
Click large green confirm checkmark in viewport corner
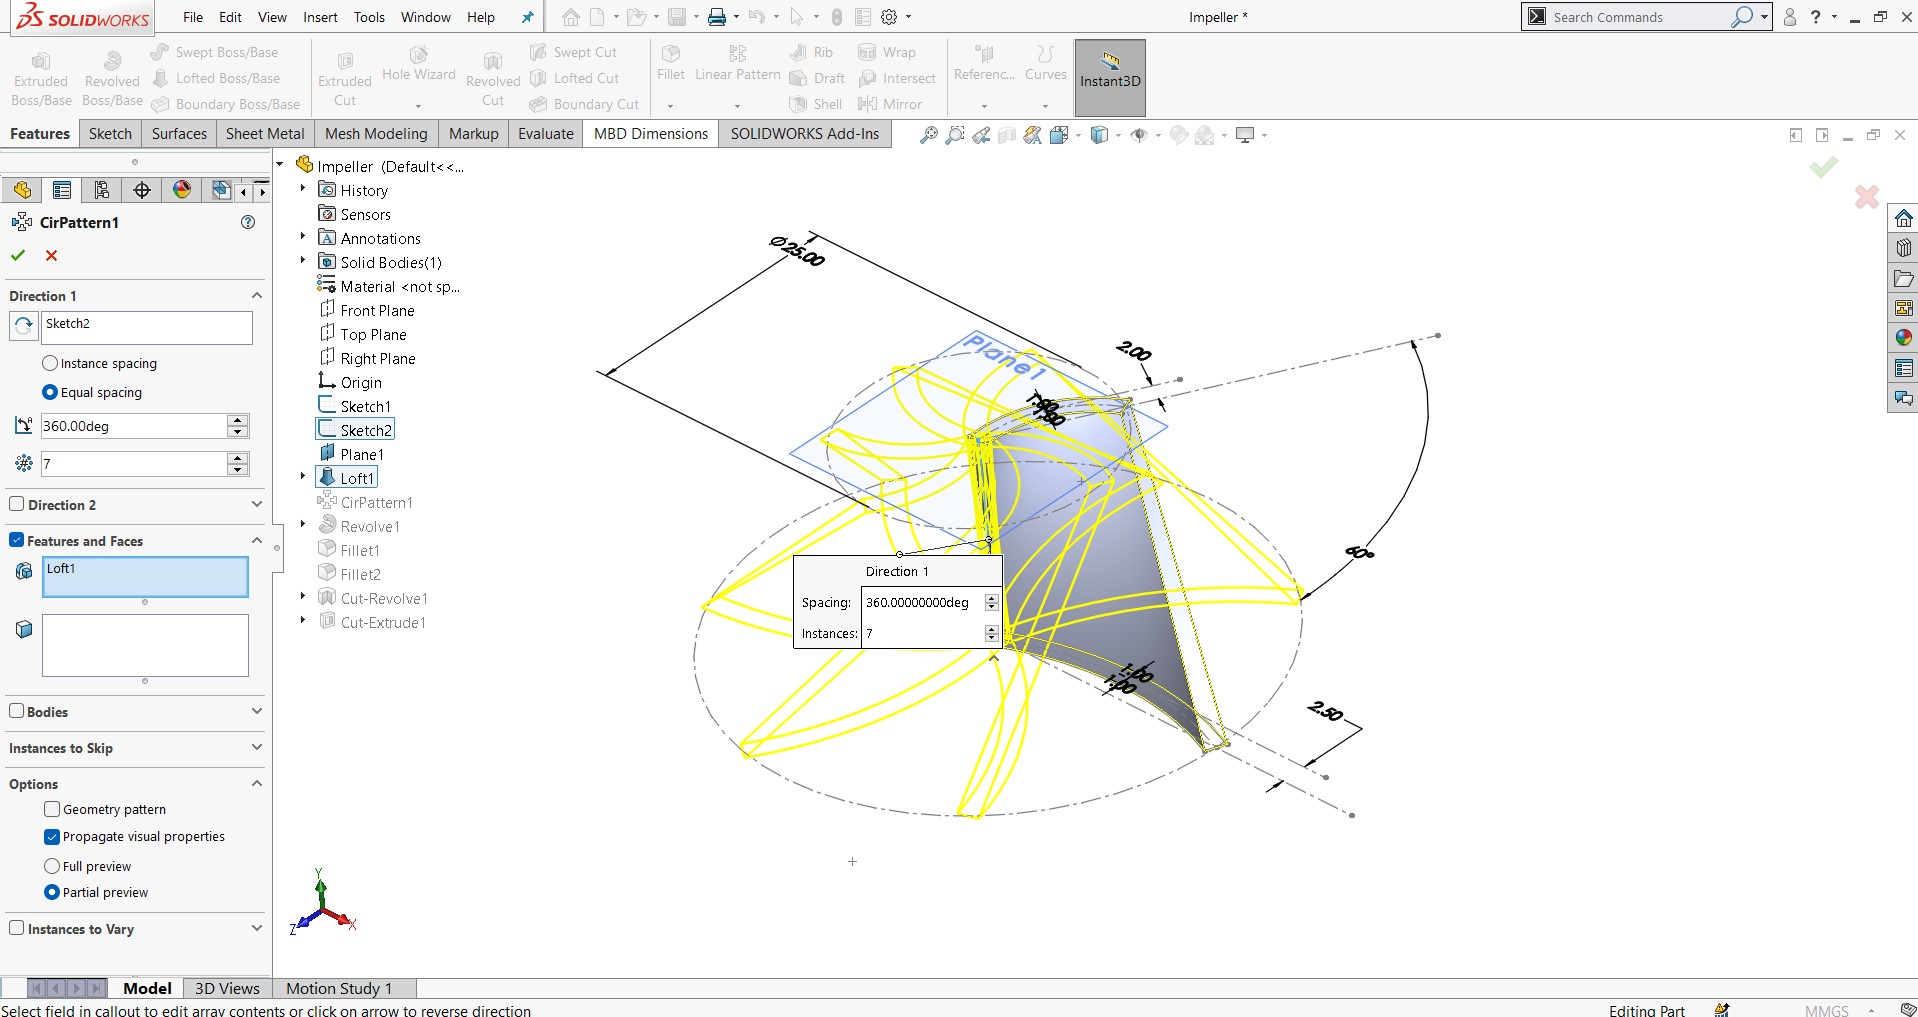1823,167
